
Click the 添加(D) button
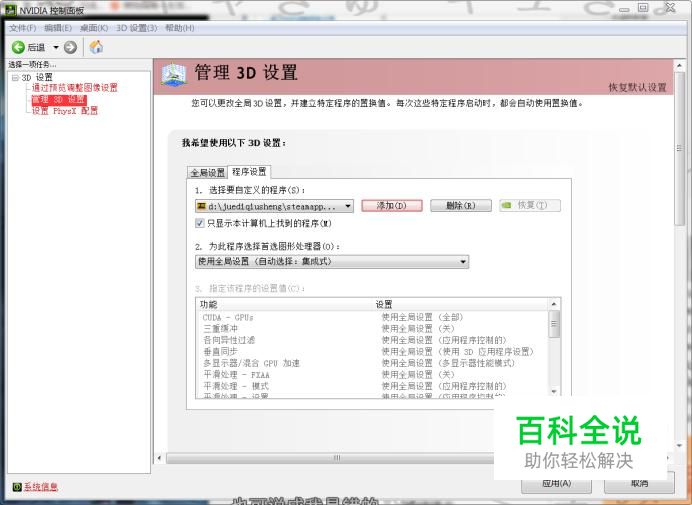[x=392, y=206]
